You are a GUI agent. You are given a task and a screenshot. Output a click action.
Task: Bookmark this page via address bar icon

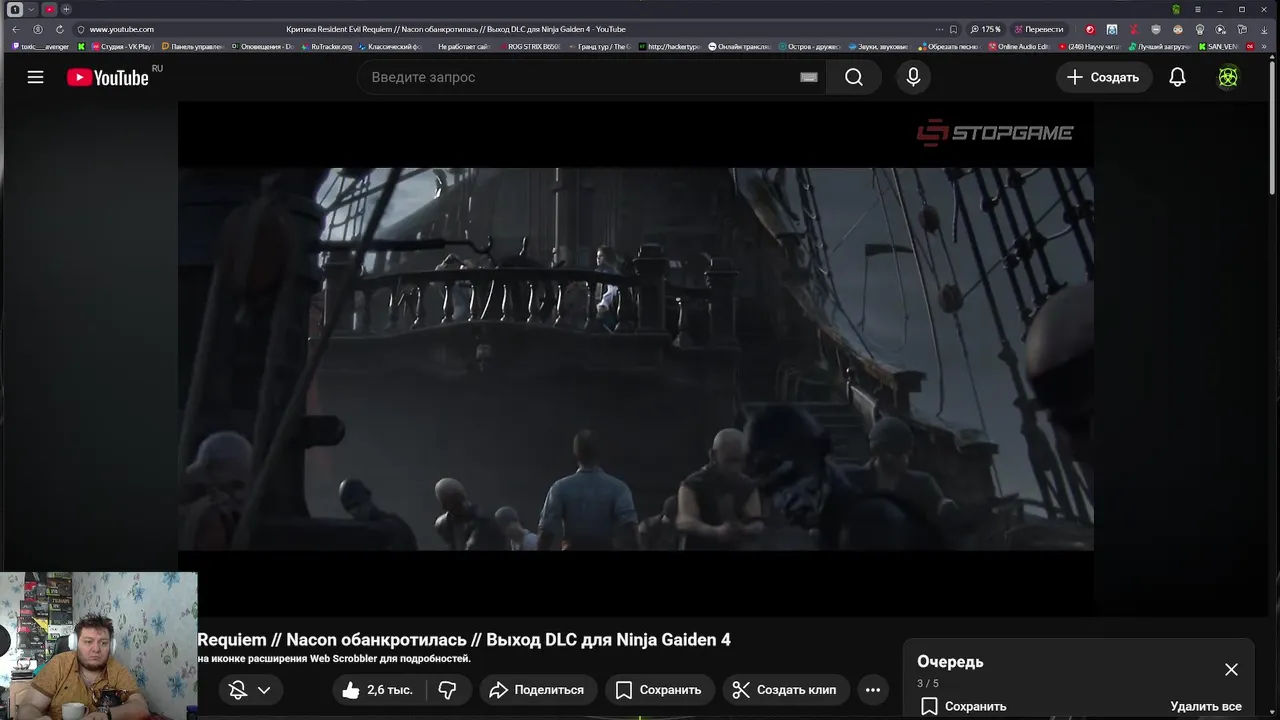click(953, 30)
